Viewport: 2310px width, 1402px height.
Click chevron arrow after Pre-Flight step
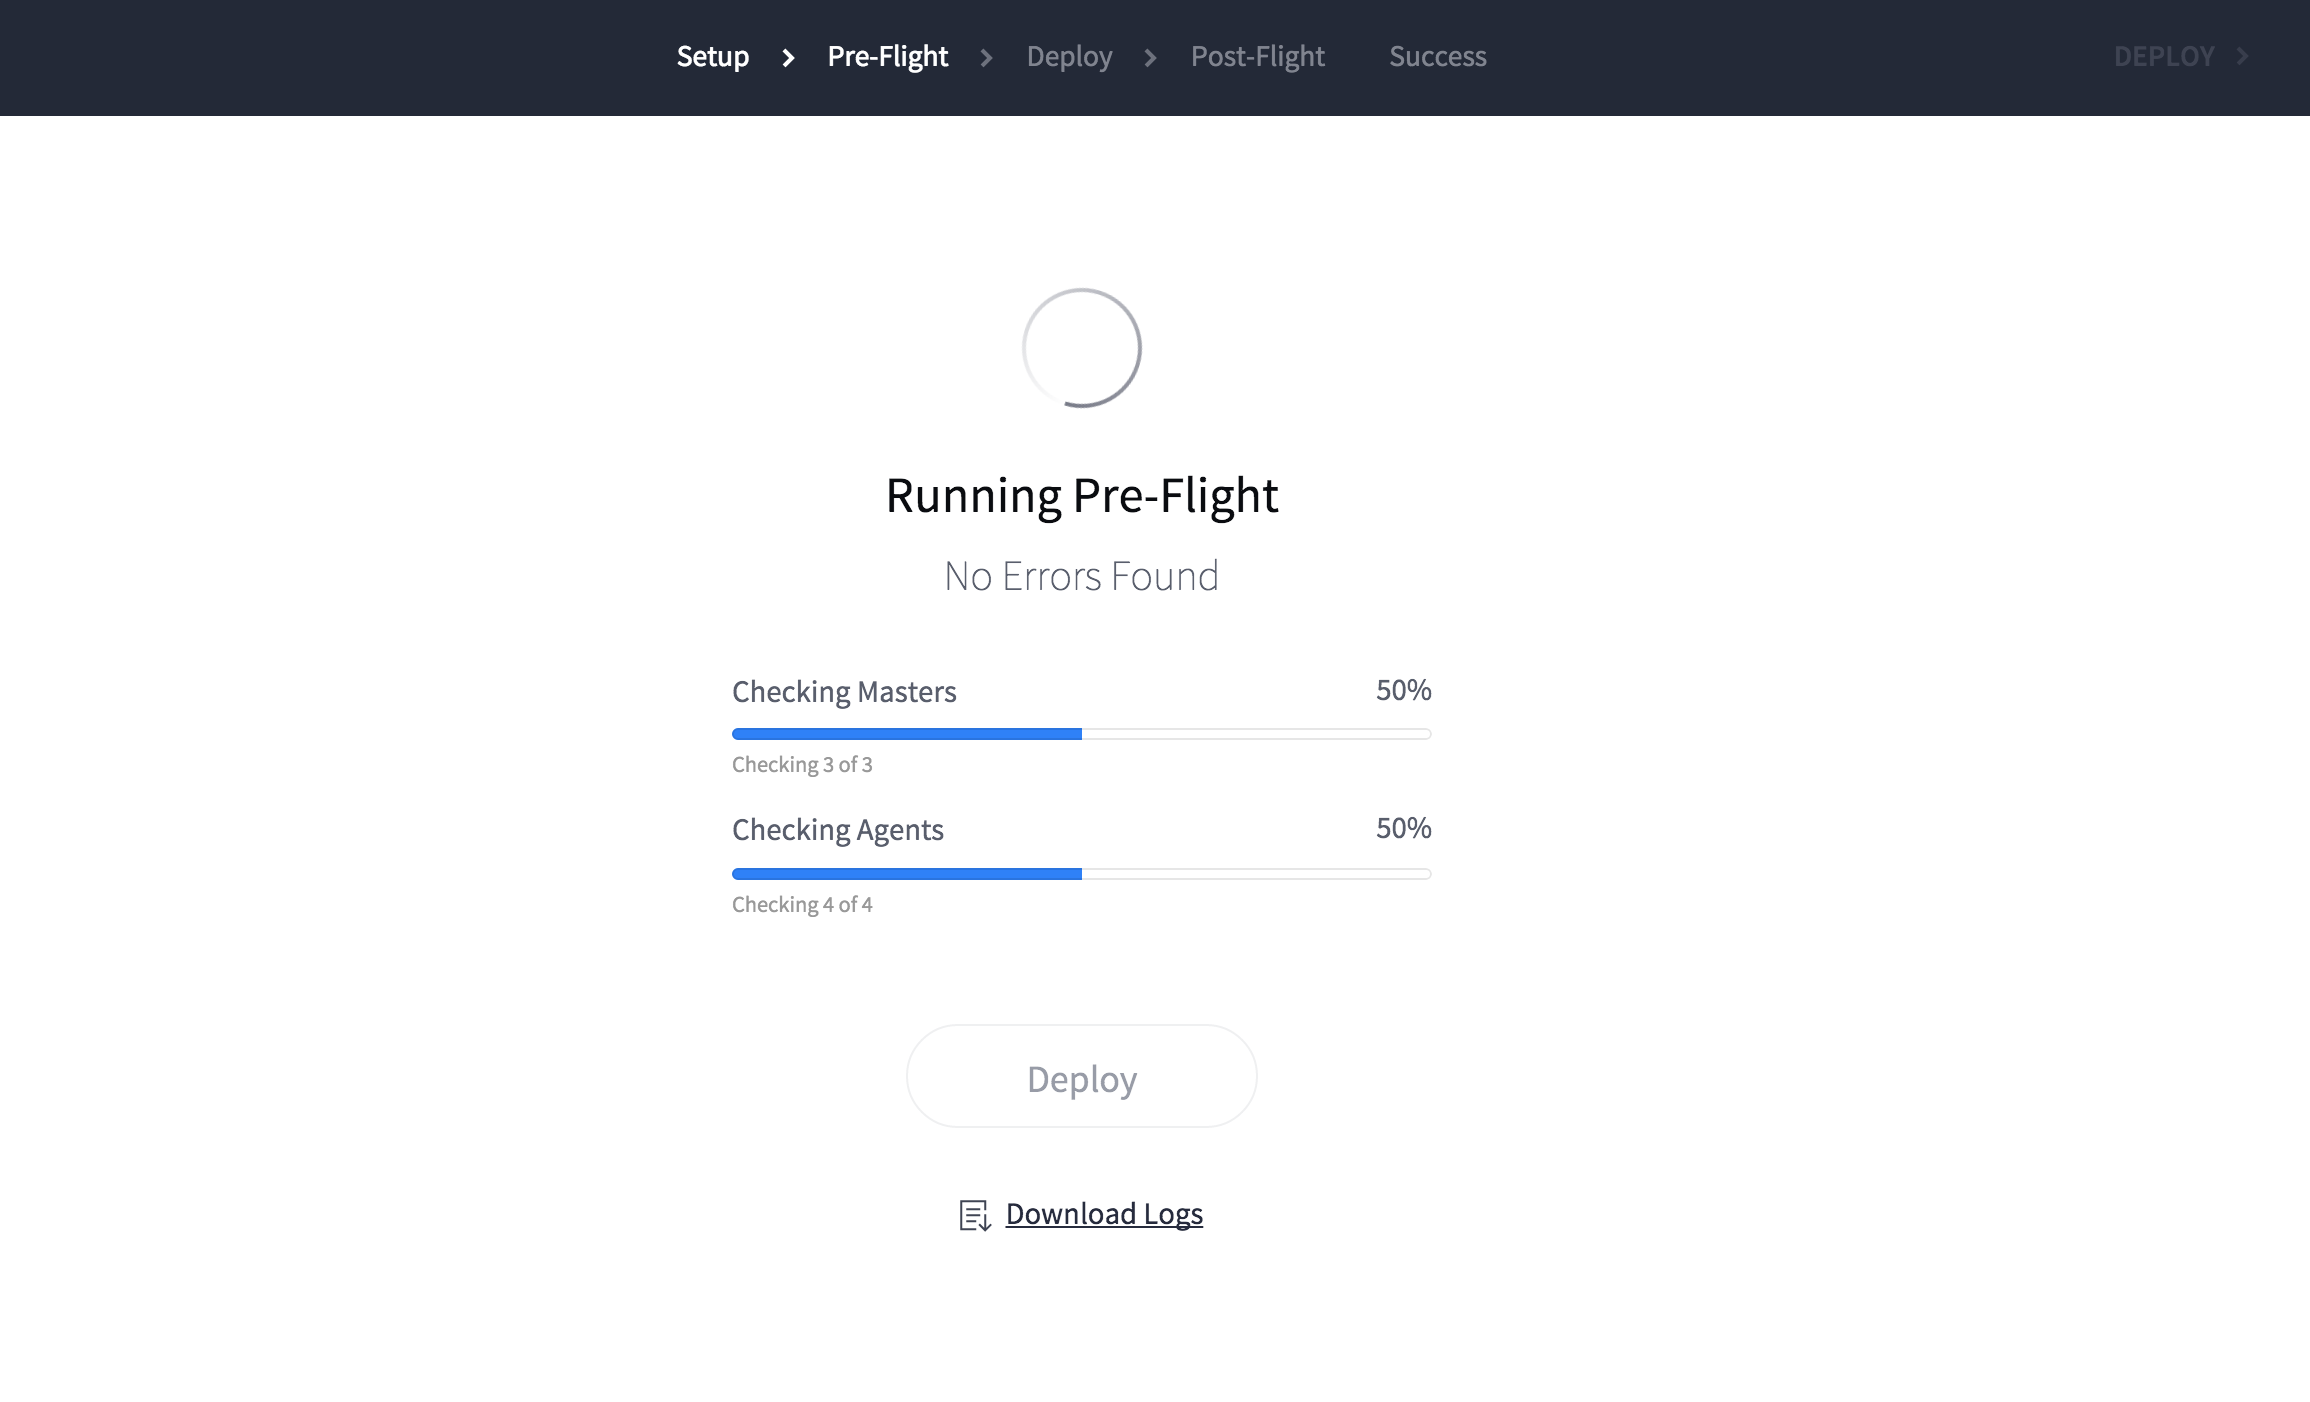986,58
